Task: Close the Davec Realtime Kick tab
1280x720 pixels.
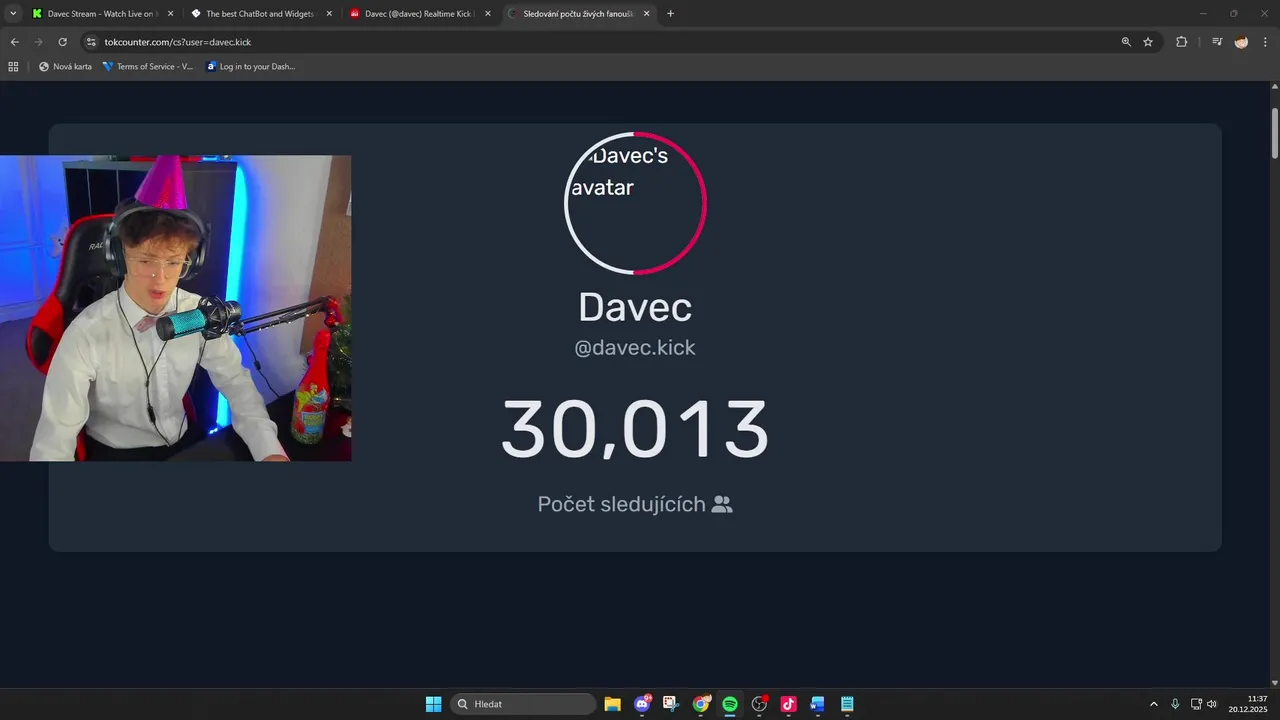Action: click(x=488, y=14)
